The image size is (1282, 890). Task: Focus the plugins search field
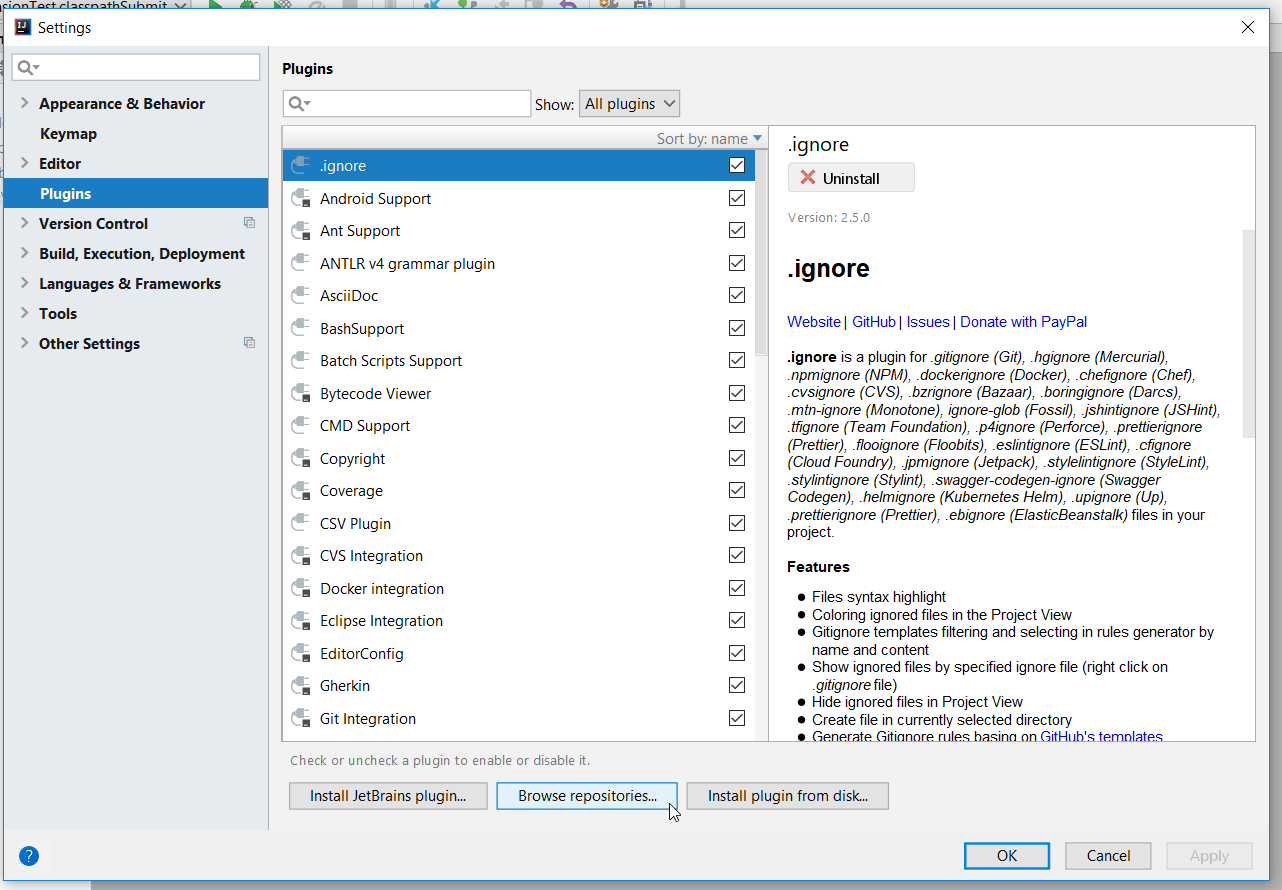407,104
